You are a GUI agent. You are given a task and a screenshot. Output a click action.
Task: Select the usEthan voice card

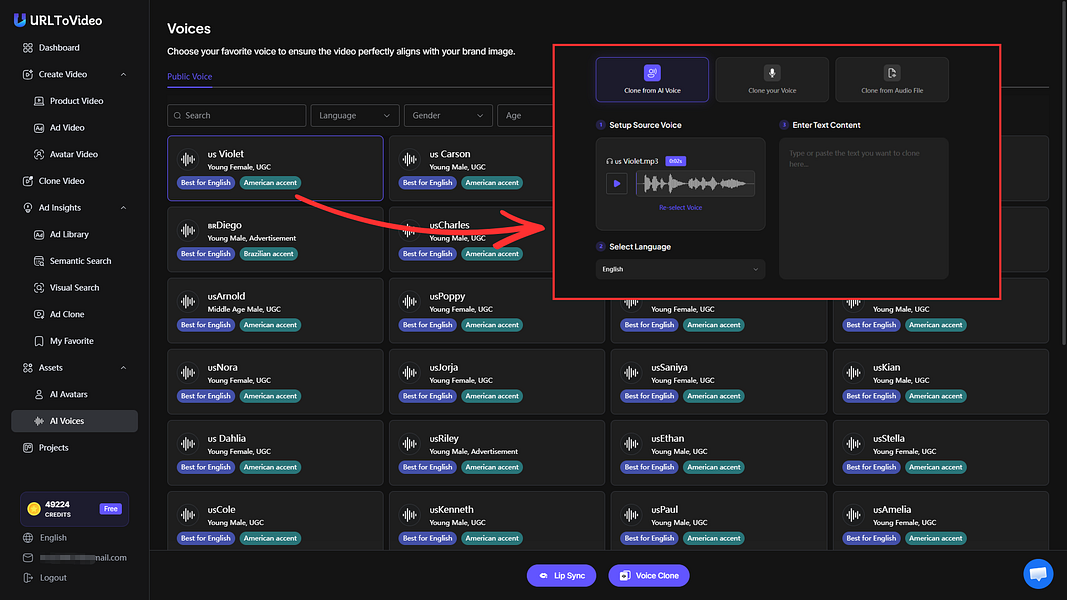(719, 453)
